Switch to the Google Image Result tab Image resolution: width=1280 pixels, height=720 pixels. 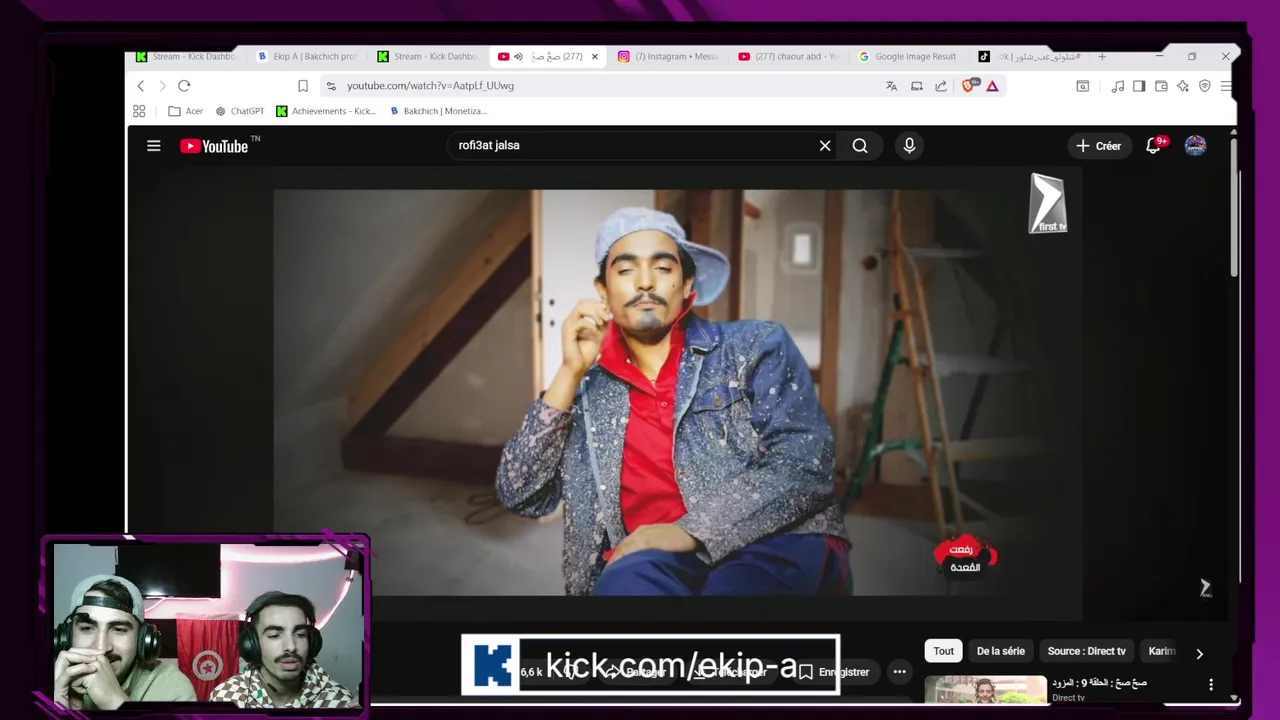(x=908, y=57)
